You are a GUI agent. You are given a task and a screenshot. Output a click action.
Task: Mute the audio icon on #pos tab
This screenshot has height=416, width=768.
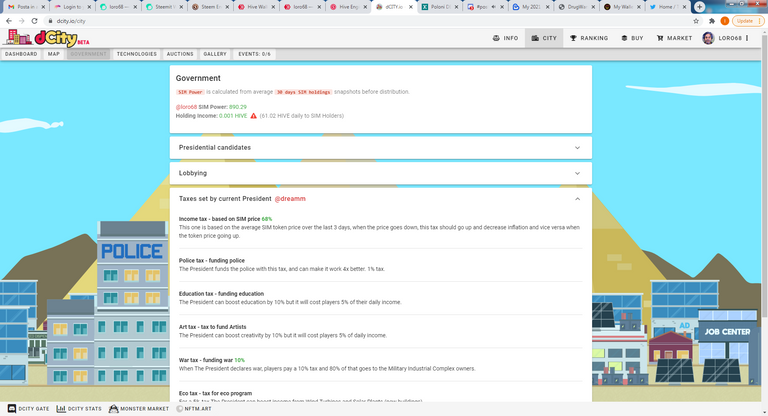click(493, 7)
